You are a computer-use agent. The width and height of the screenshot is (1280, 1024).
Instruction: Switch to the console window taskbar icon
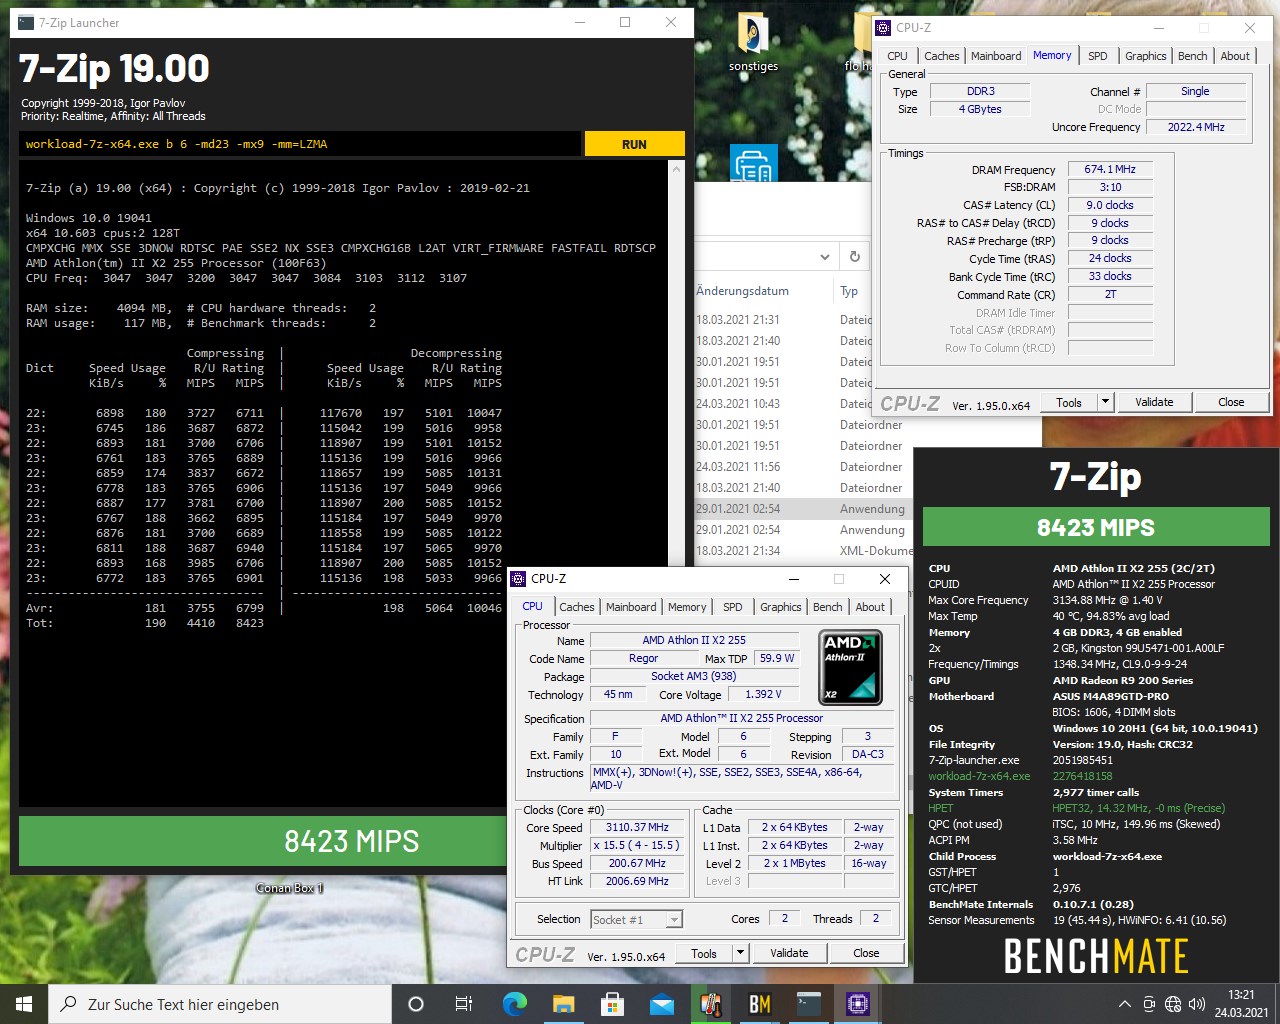coord(809,1004)
